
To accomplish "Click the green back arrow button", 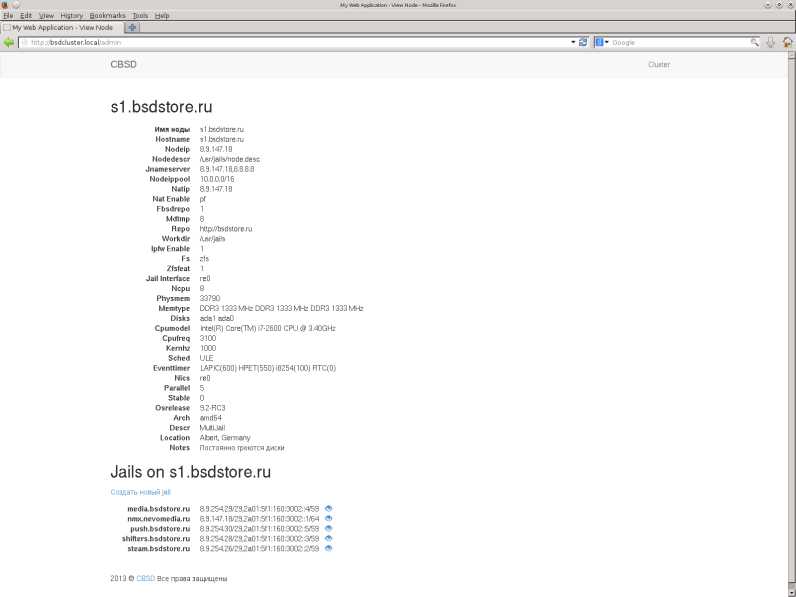I will click(x=8, y=43).
